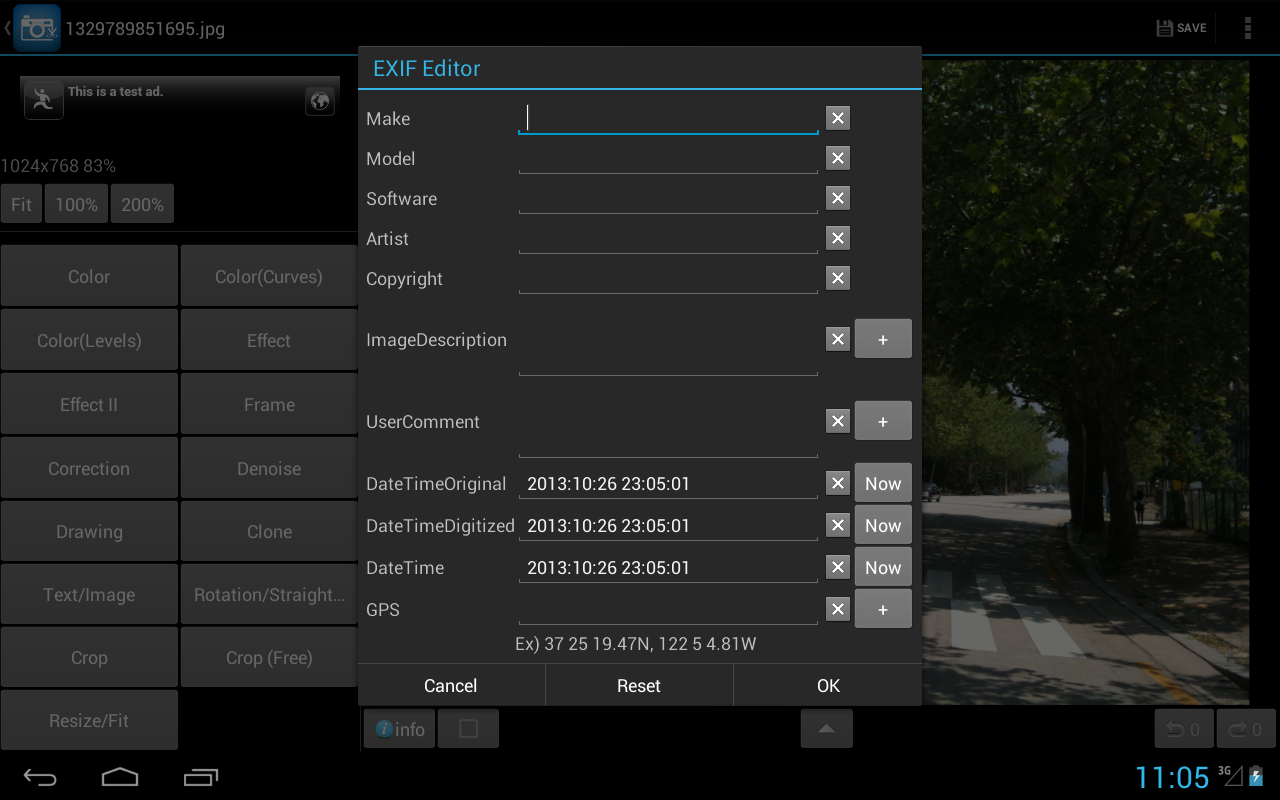Tap the Android home navigation icon
This screenshot has height=800, width=1280.
click(120, 777)
